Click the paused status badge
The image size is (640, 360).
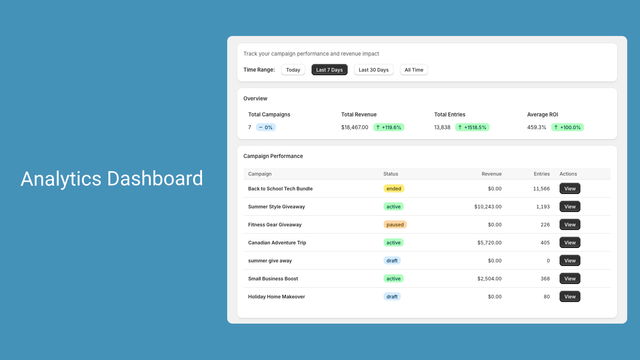[395, 224]
